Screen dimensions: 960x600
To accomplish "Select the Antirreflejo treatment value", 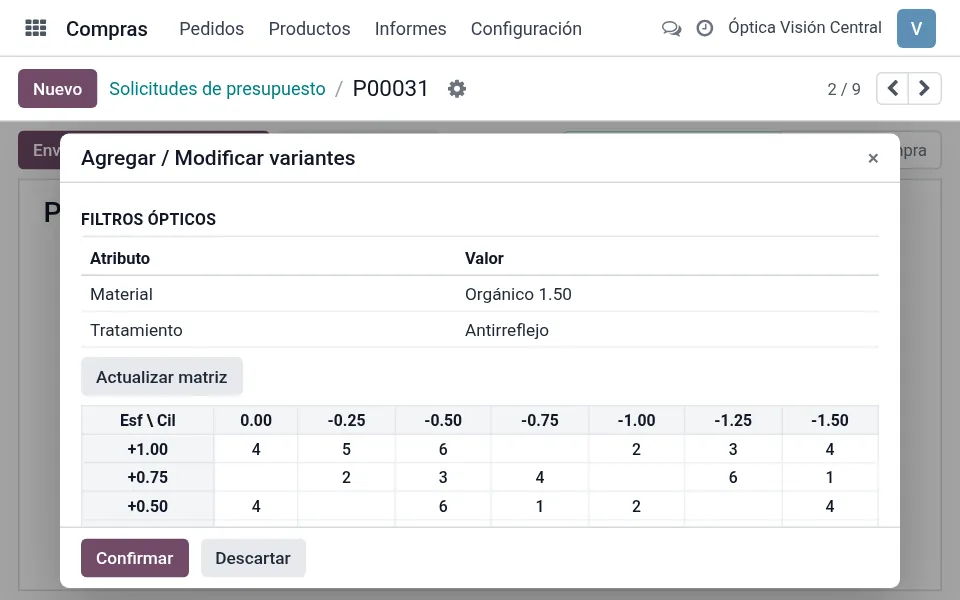I will pyautogui.click(x=506, y=330).
